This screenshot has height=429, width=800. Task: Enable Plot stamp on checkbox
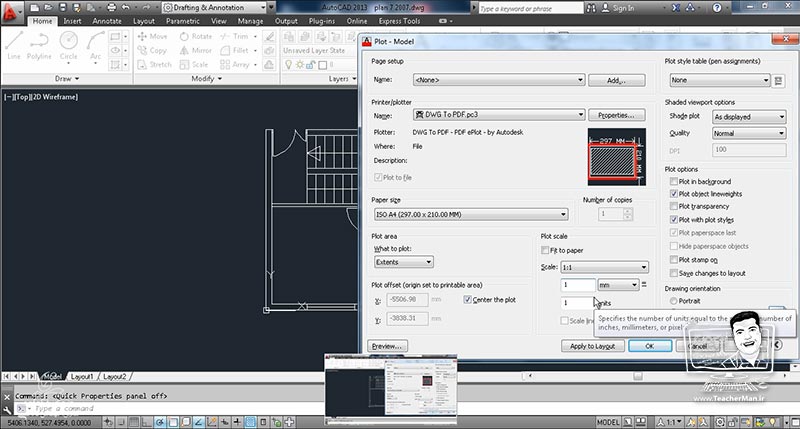(673, 260)
